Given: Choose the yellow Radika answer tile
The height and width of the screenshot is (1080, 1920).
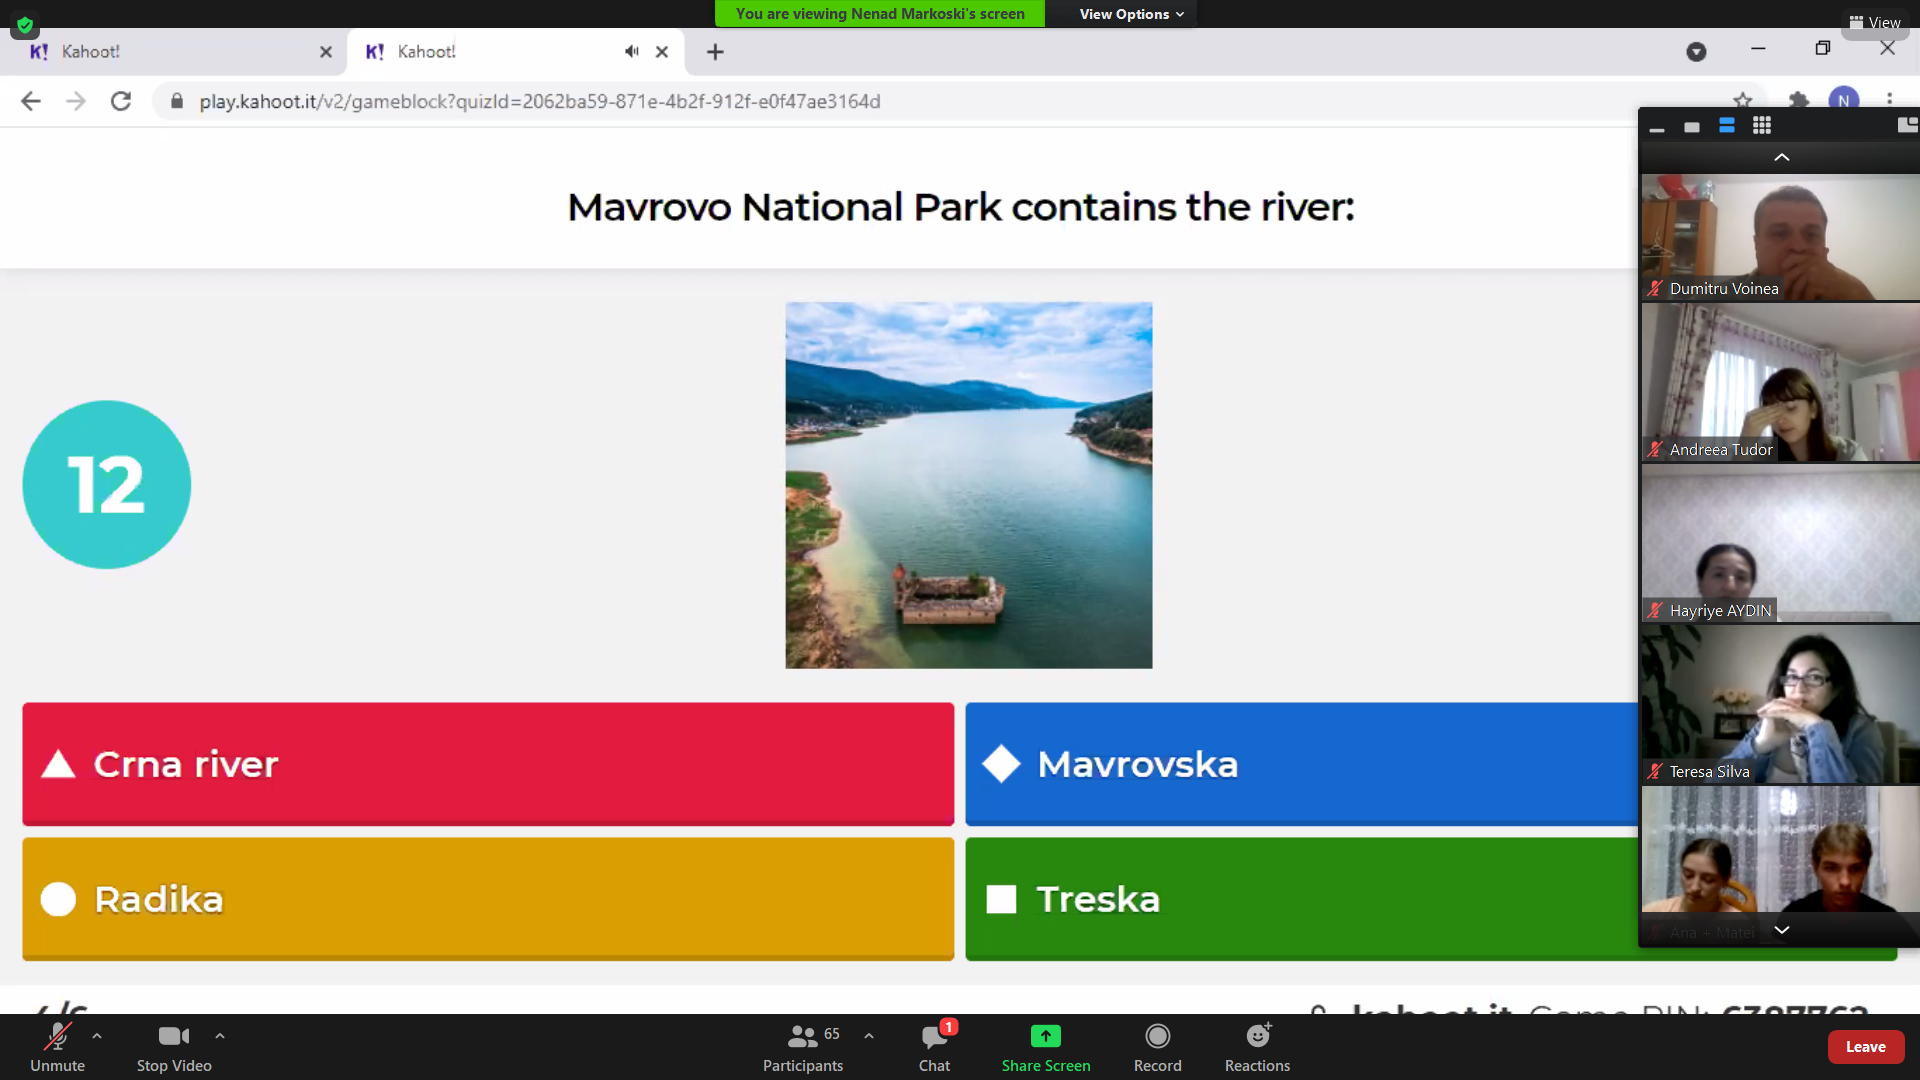Looking at the screenshot, I should (488, 898).
